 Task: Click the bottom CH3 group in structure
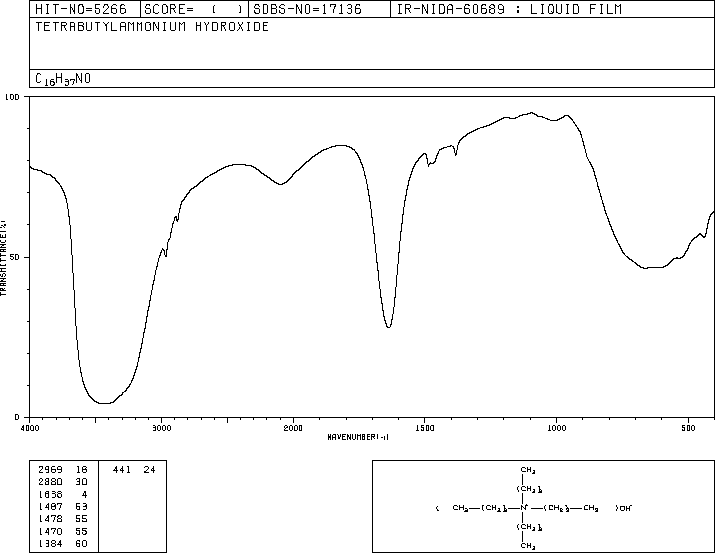pos(528,546)
